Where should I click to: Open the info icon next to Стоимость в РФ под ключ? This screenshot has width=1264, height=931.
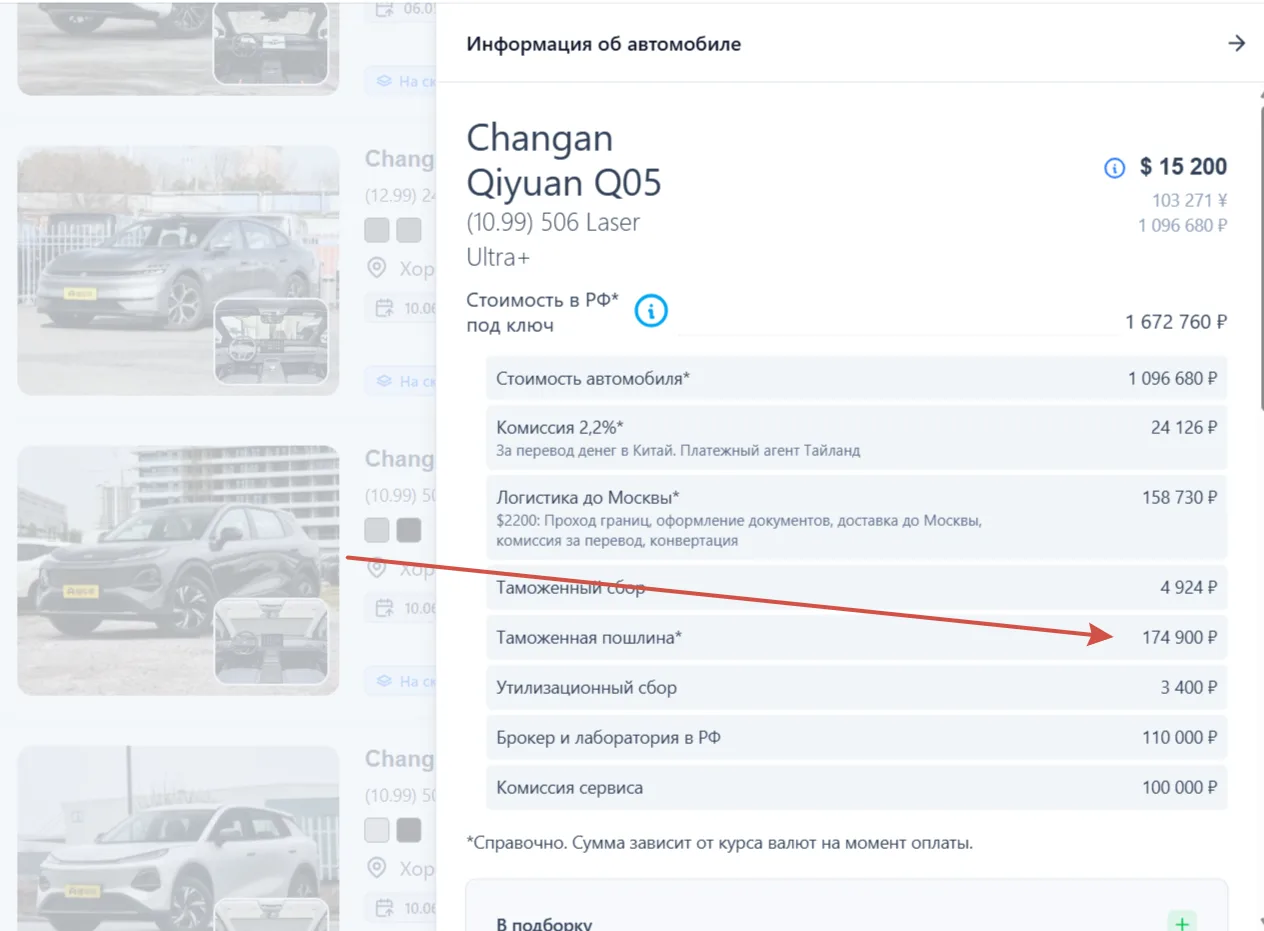coord(651,311)
